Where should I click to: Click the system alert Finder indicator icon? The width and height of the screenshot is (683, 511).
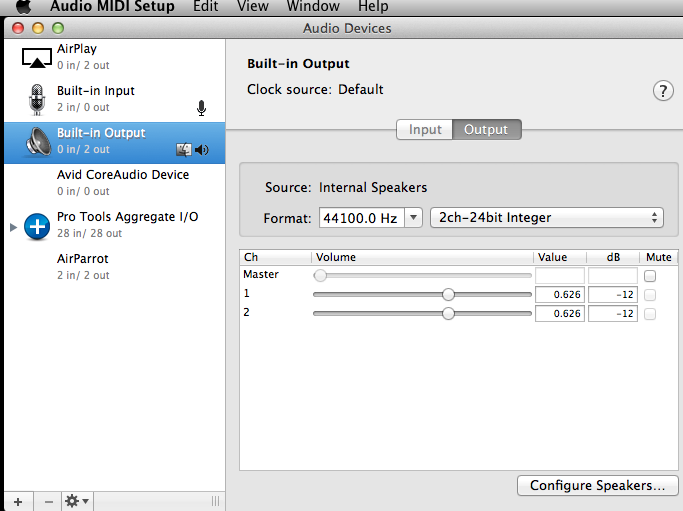[x=183, y=150]
